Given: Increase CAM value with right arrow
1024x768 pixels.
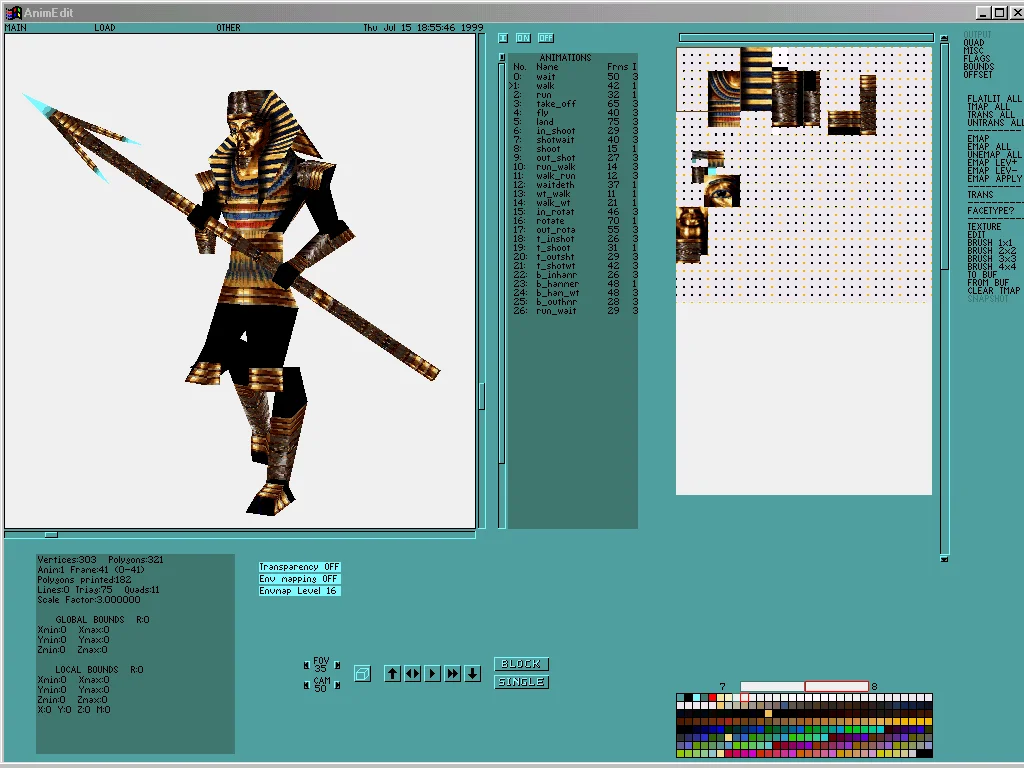Looking at the screenshot, I should (337, 685).
